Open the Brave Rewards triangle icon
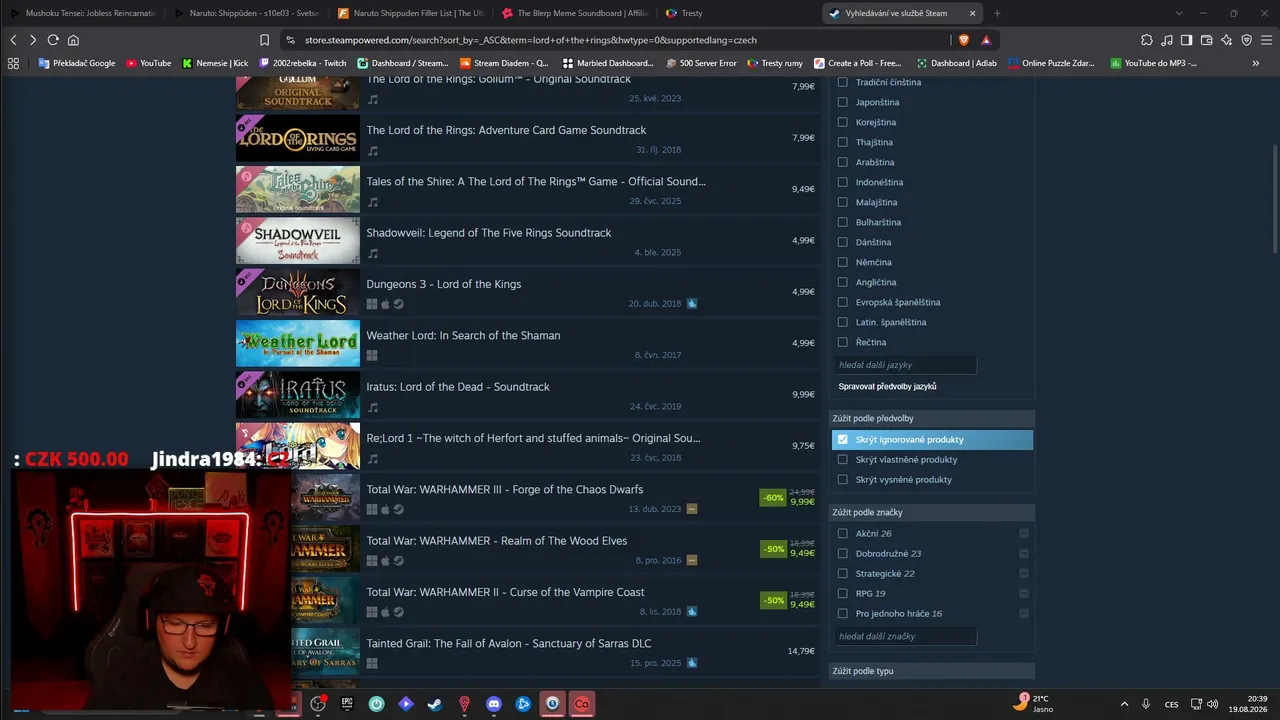Image resolution: width=1280 pixels, height=720 pixels. coord(986,40)
